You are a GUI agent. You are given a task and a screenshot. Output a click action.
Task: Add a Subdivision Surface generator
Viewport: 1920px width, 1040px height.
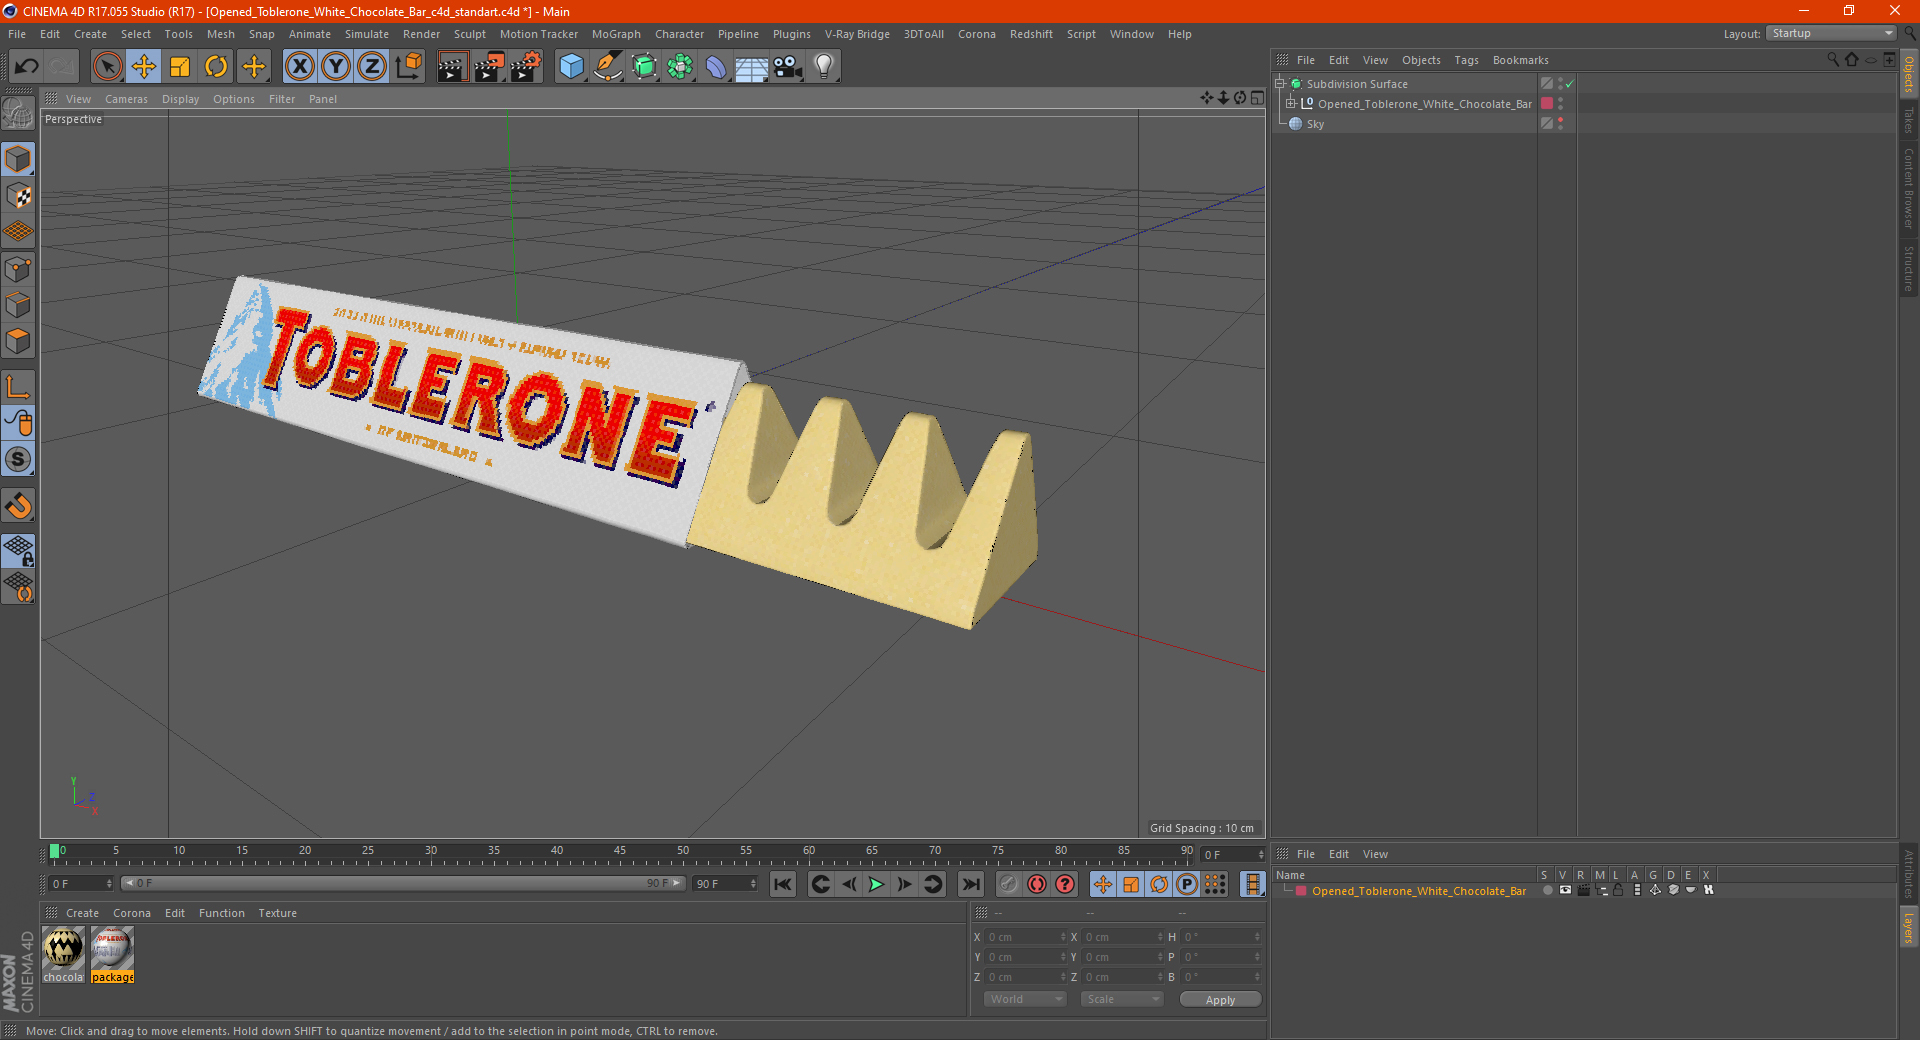point(644,67)
